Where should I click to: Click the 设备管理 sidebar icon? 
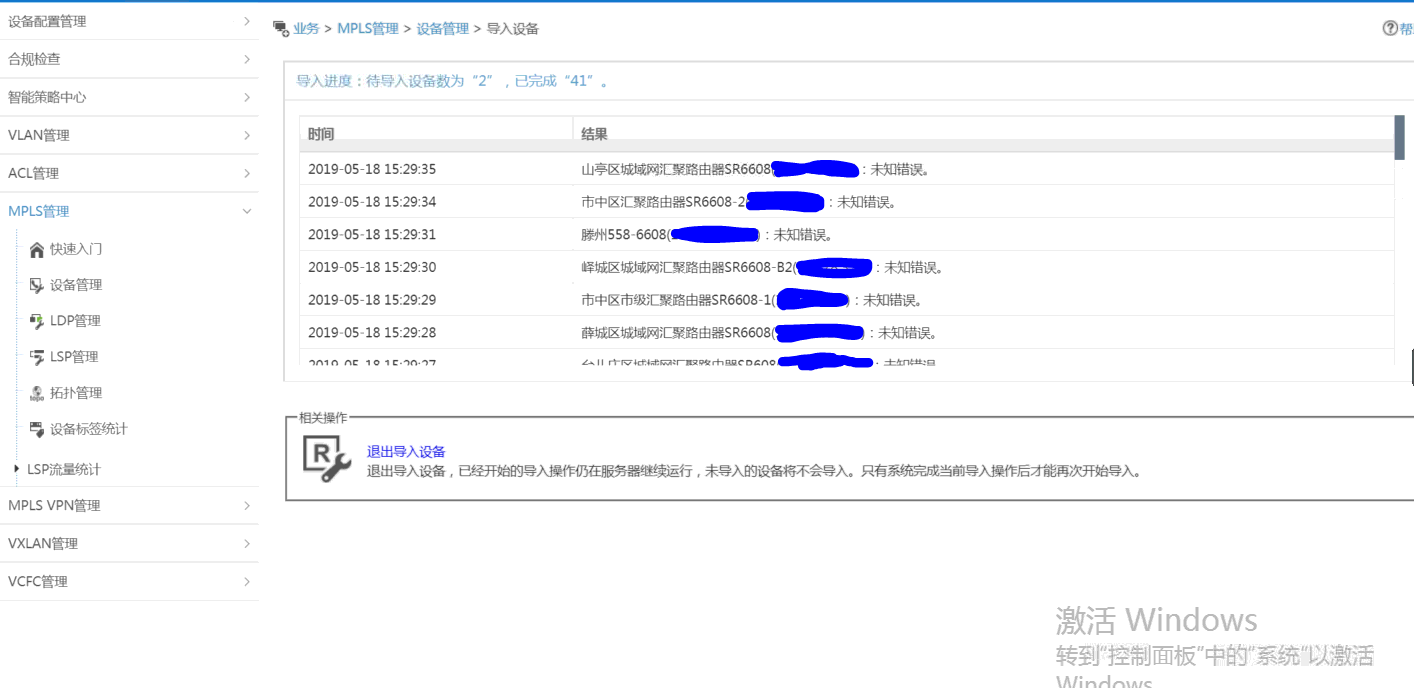point(37,286)
